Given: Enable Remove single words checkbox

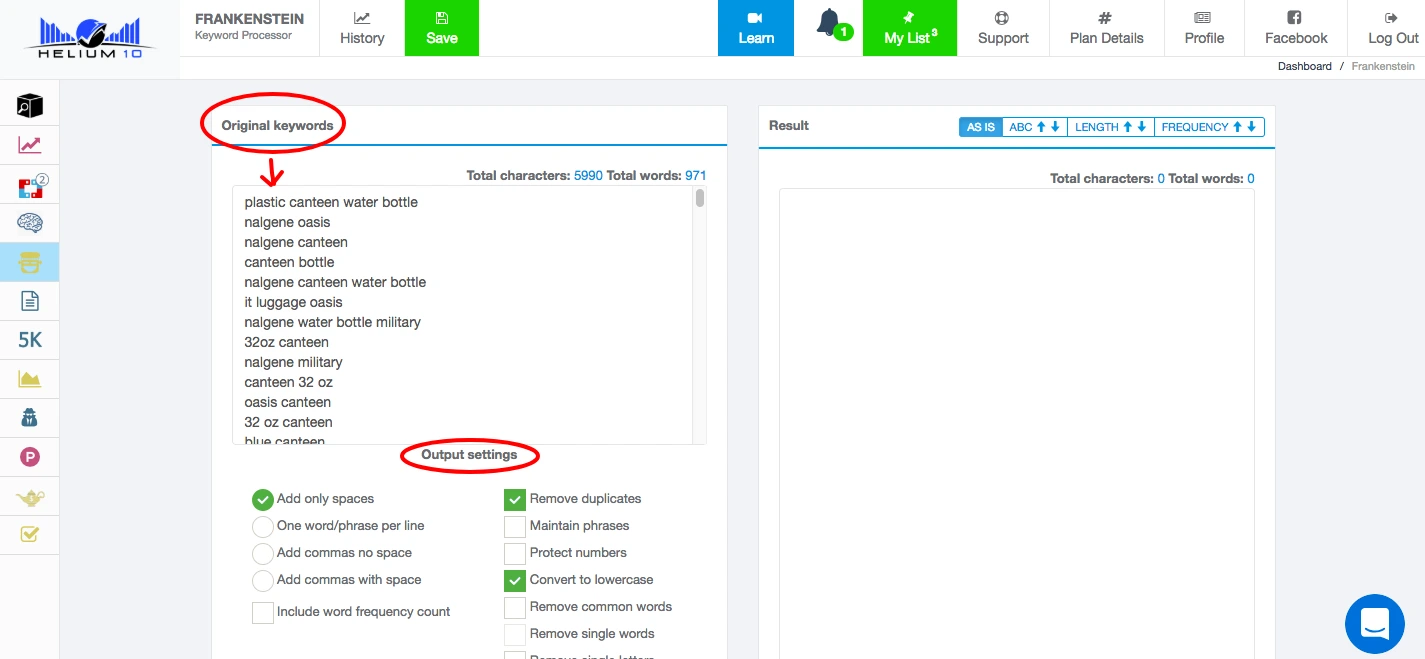Looking at the screenshot, I should pyautogui.click(x=515, y=634).
